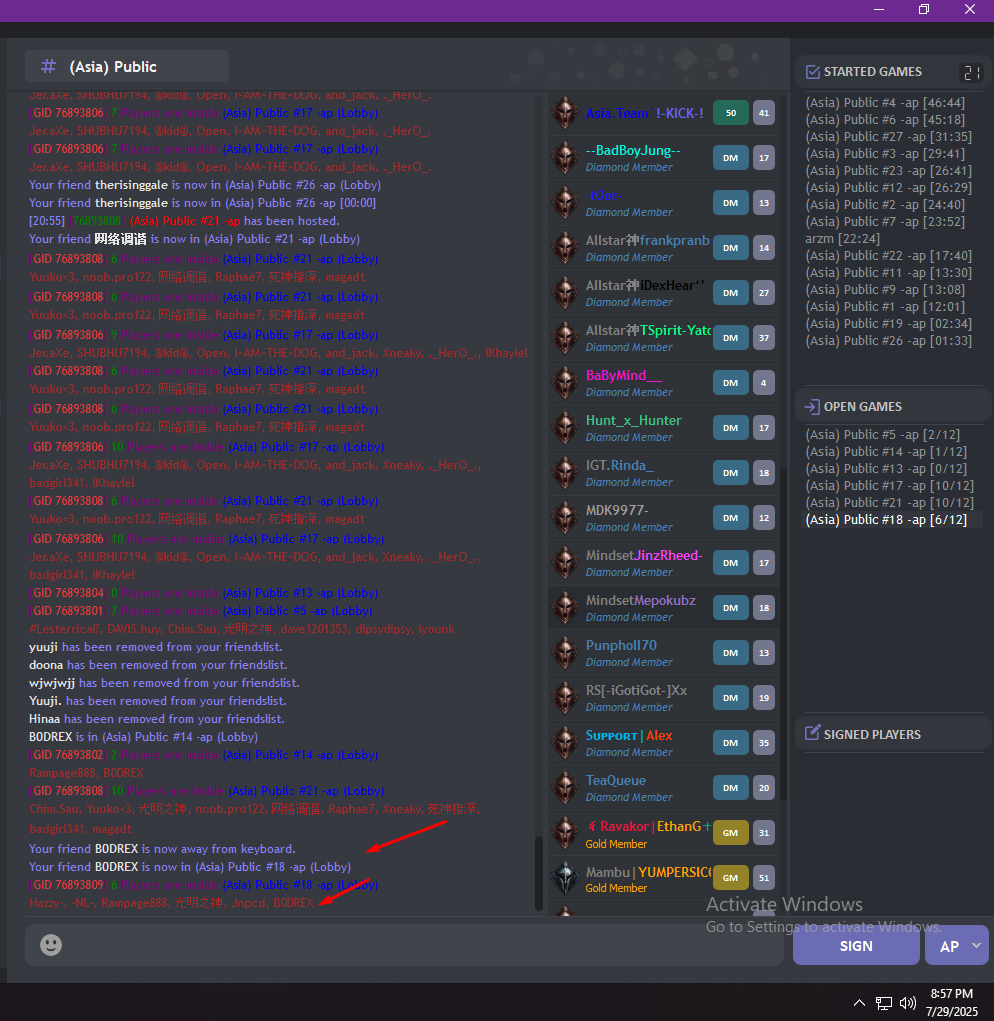The image size is (994, 1021).
Task: Open the Open Games panel header
Action: [x=892, y=406]
